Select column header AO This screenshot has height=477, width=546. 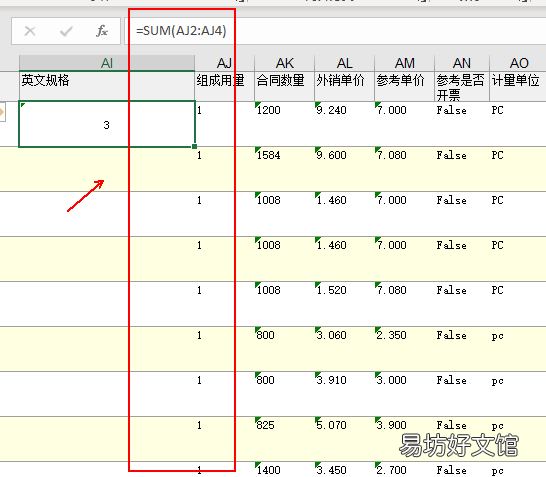(518, 63)
